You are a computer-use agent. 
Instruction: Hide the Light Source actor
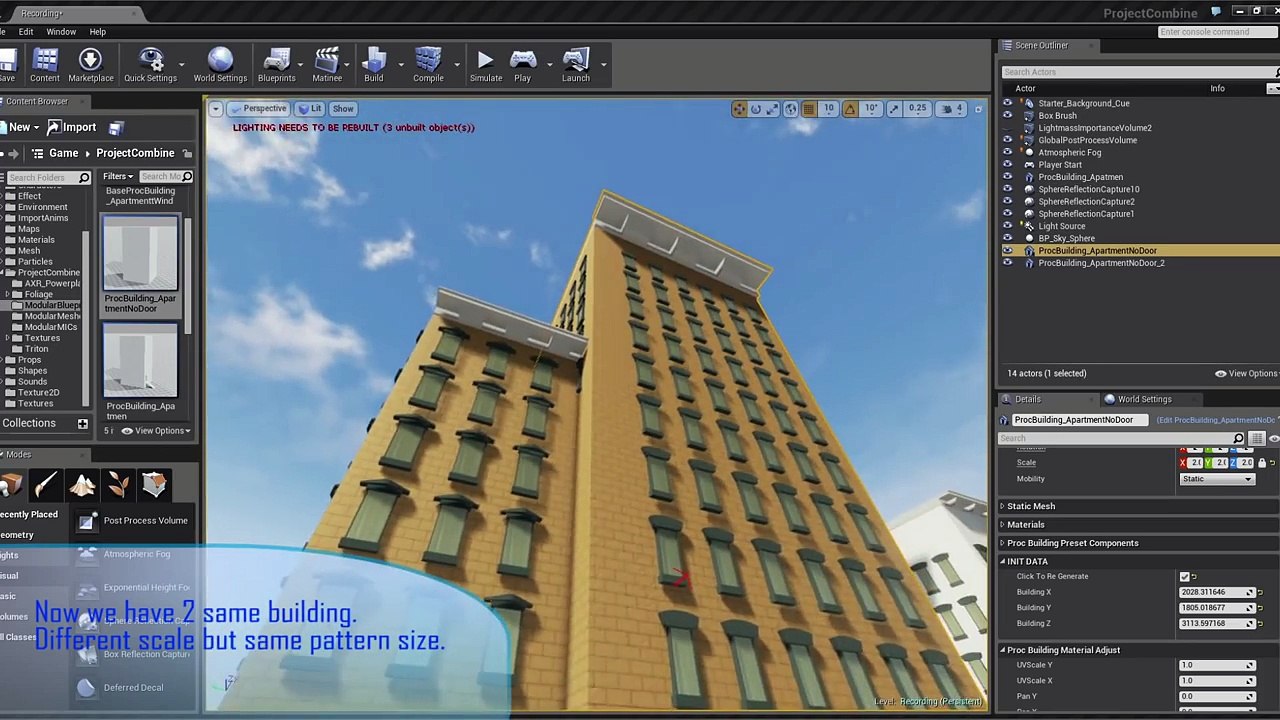pyautogui.click(x=1007, y=226)
